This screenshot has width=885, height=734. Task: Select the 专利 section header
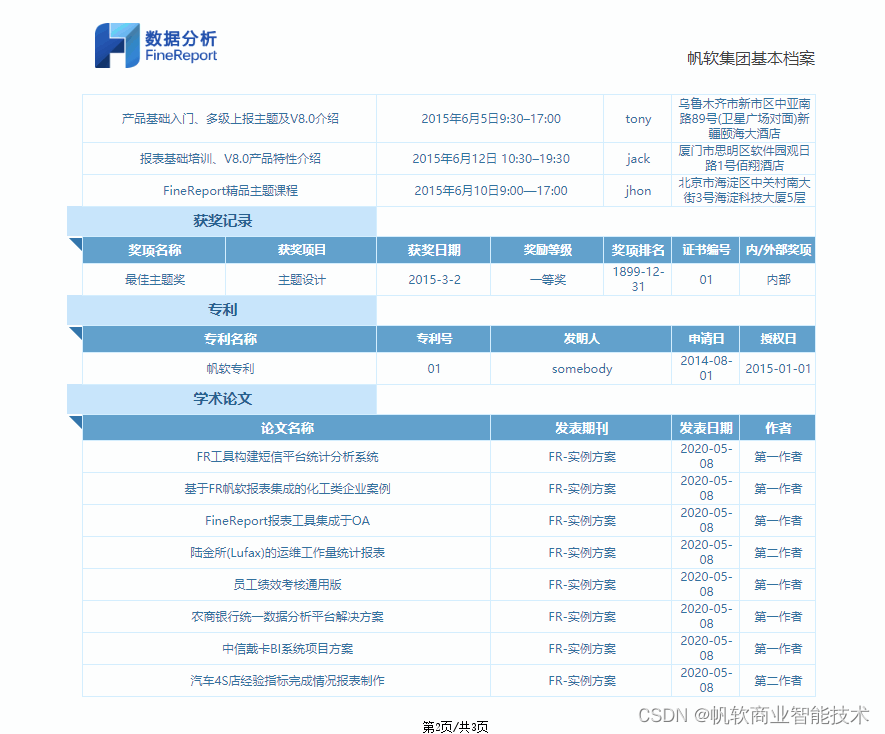pos(222,310)
